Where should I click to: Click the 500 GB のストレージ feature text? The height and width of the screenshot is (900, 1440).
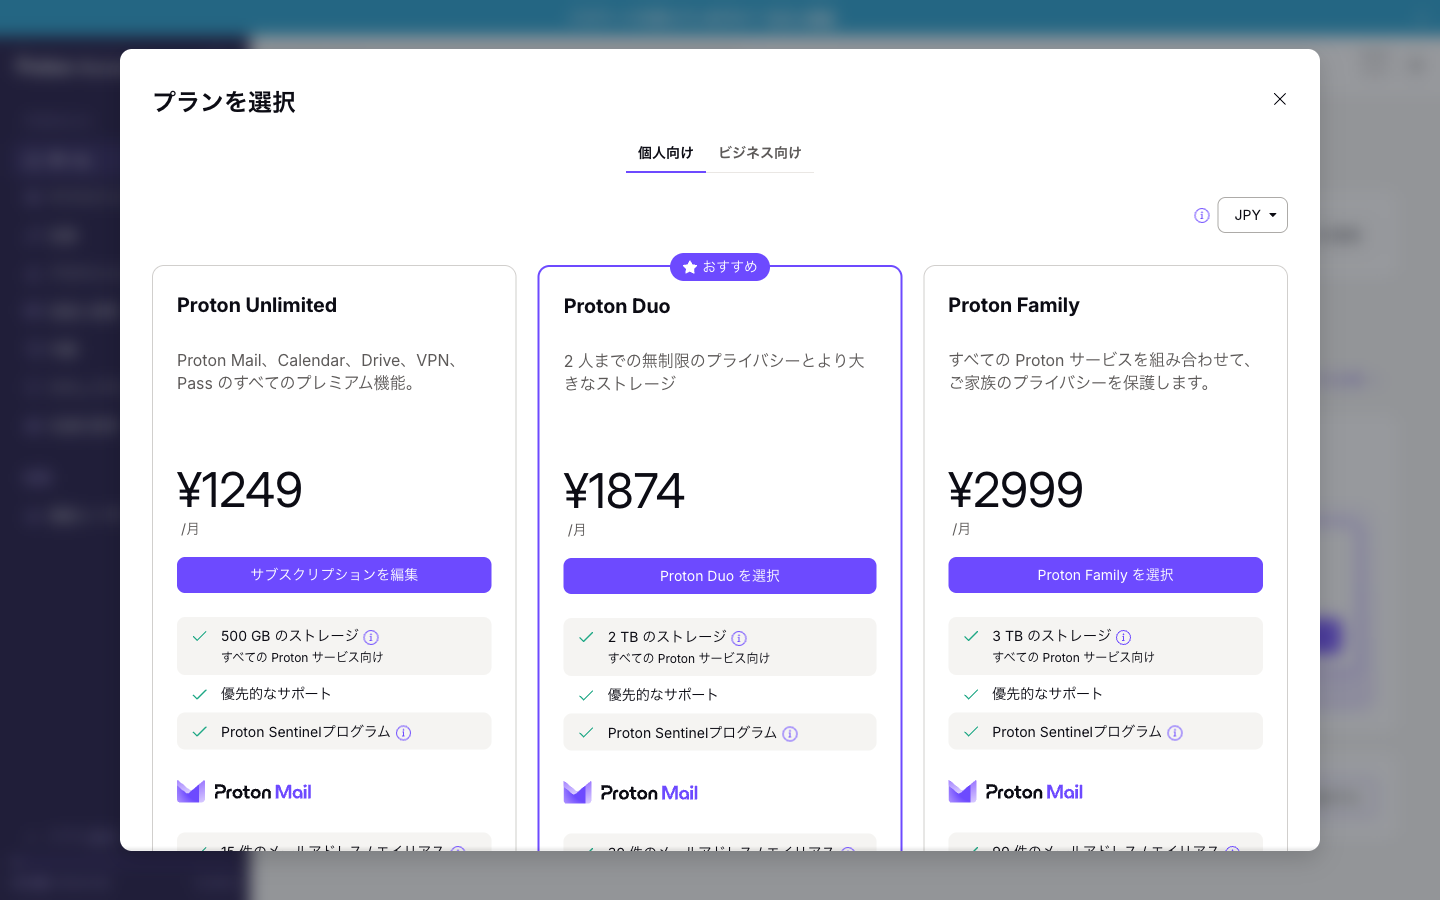[290, 636]
